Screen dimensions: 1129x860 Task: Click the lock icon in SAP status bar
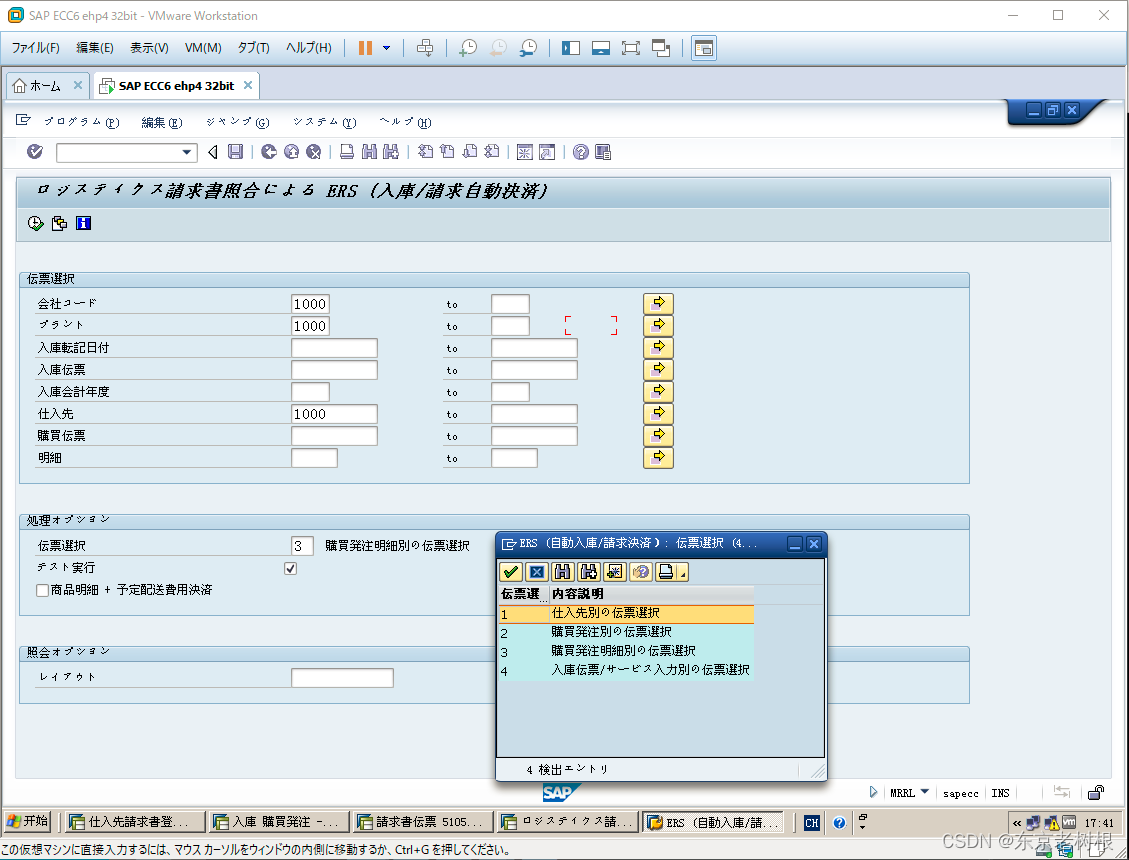click(1095, 793)
